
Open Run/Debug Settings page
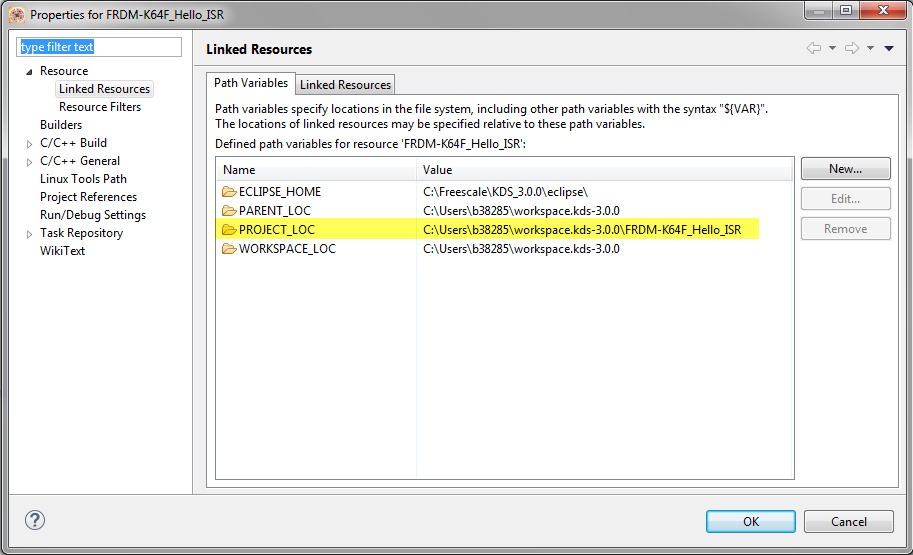point(93,215)
